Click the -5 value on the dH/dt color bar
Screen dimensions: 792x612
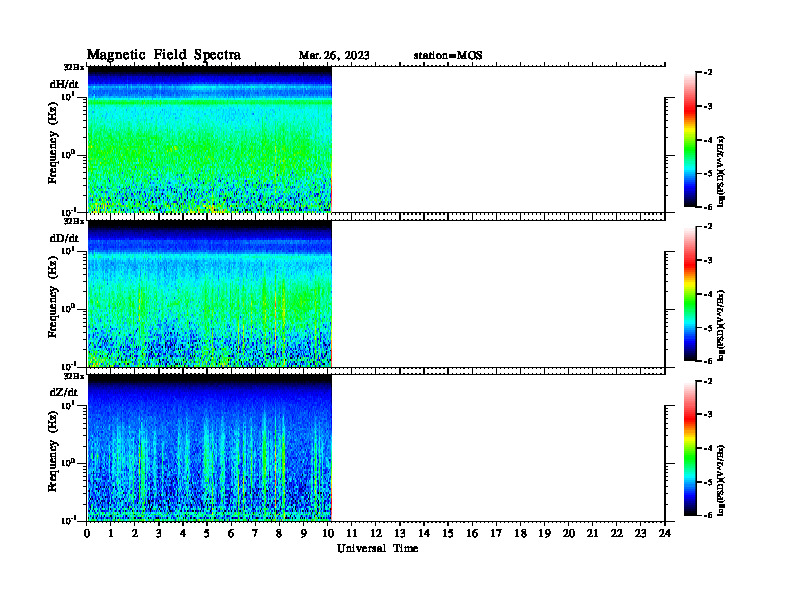tap(708, 174)
